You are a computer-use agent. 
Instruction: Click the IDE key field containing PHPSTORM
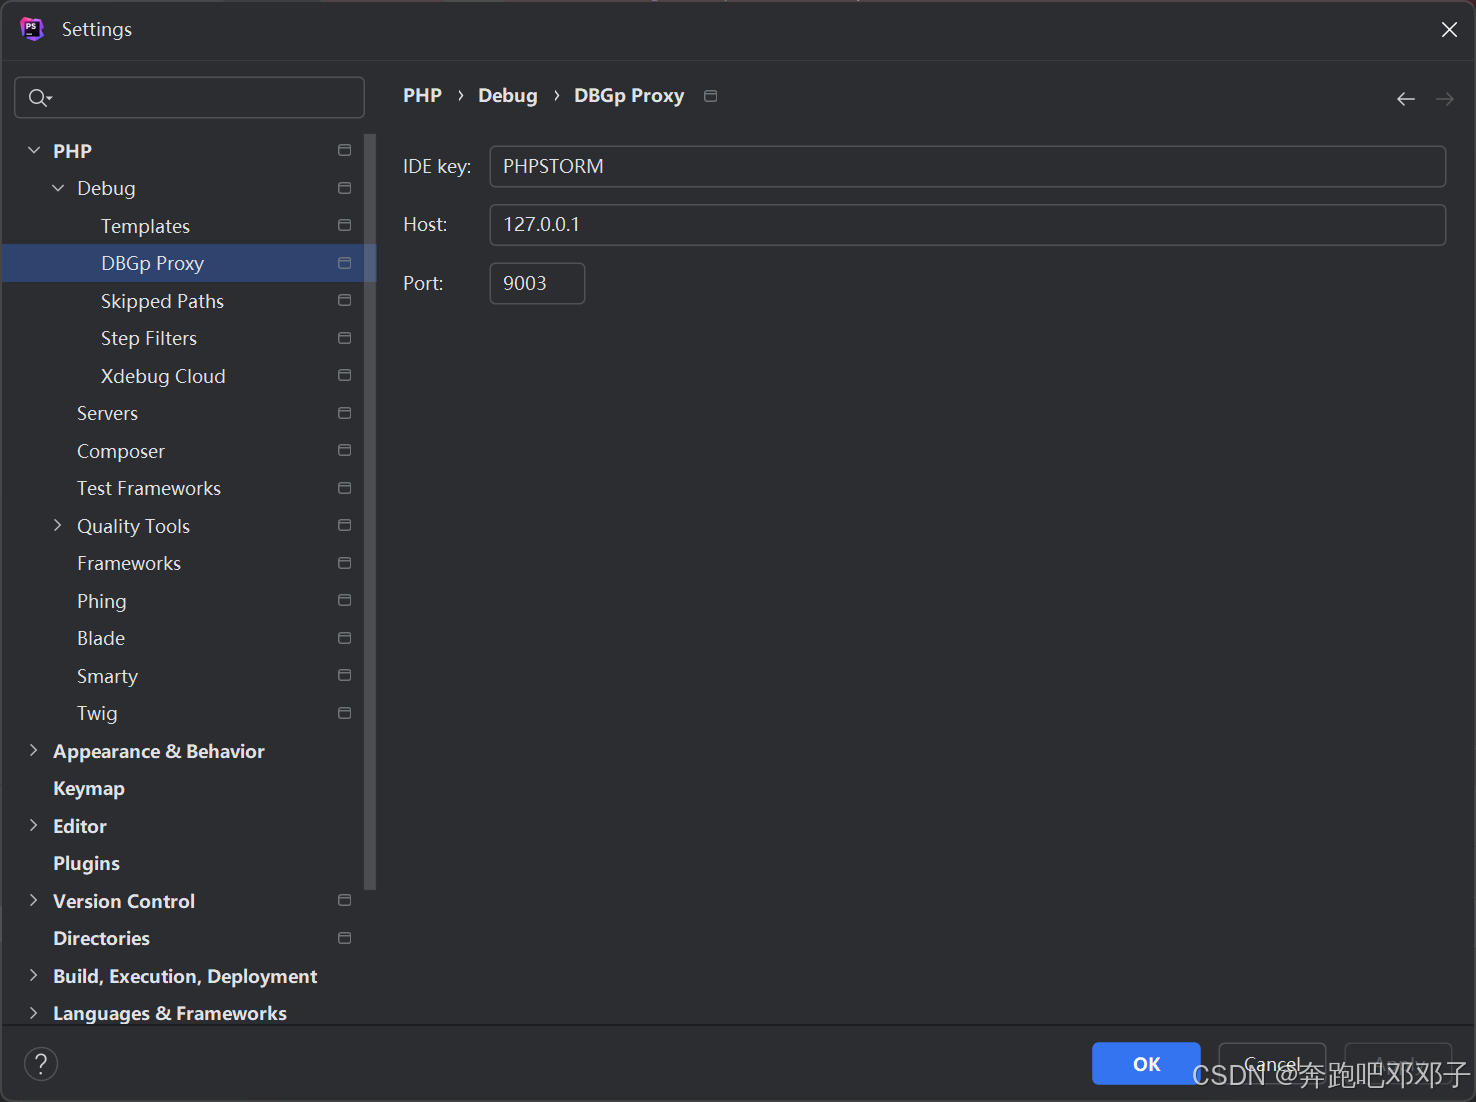pyautogui.click(x=967, y=166)
